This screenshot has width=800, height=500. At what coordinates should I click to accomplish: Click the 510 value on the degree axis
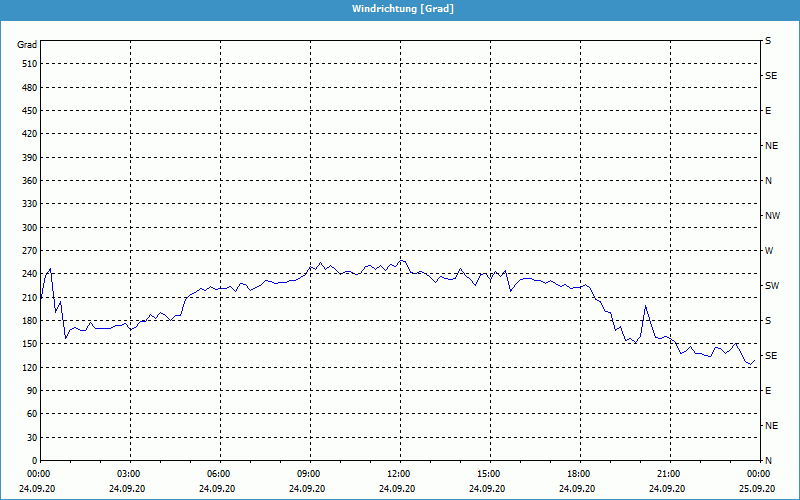[x=27, y=64]
